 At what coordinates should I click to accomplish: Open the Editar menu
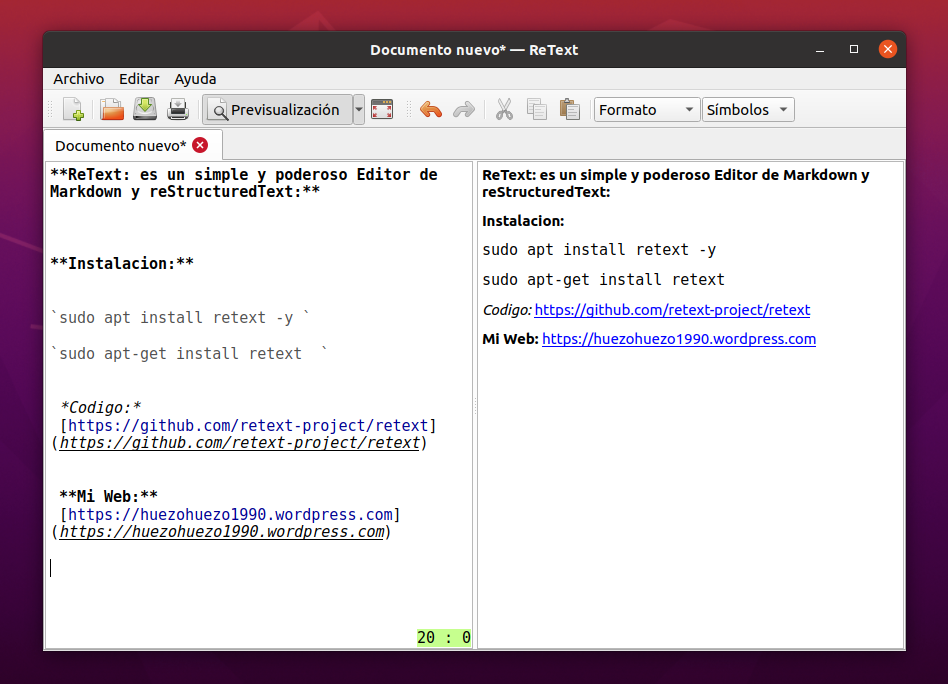pos(139,79)
